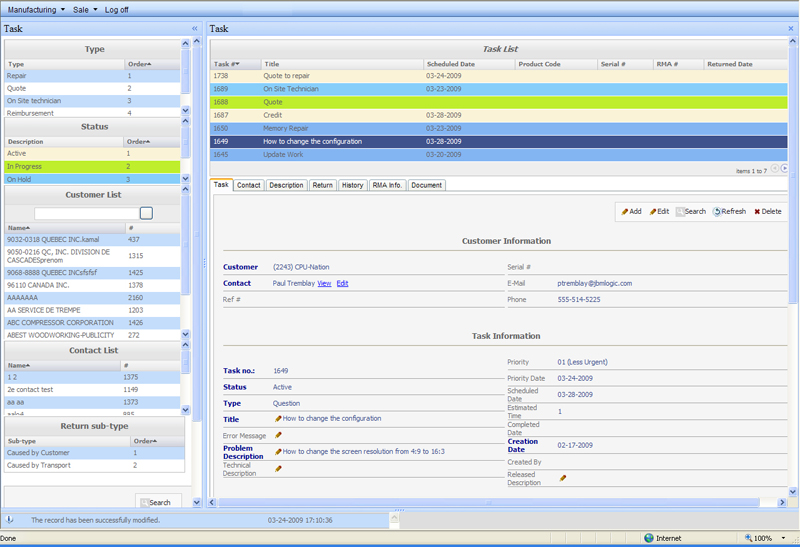Collapse the left Task panel with double-arrow

point(194,29)
